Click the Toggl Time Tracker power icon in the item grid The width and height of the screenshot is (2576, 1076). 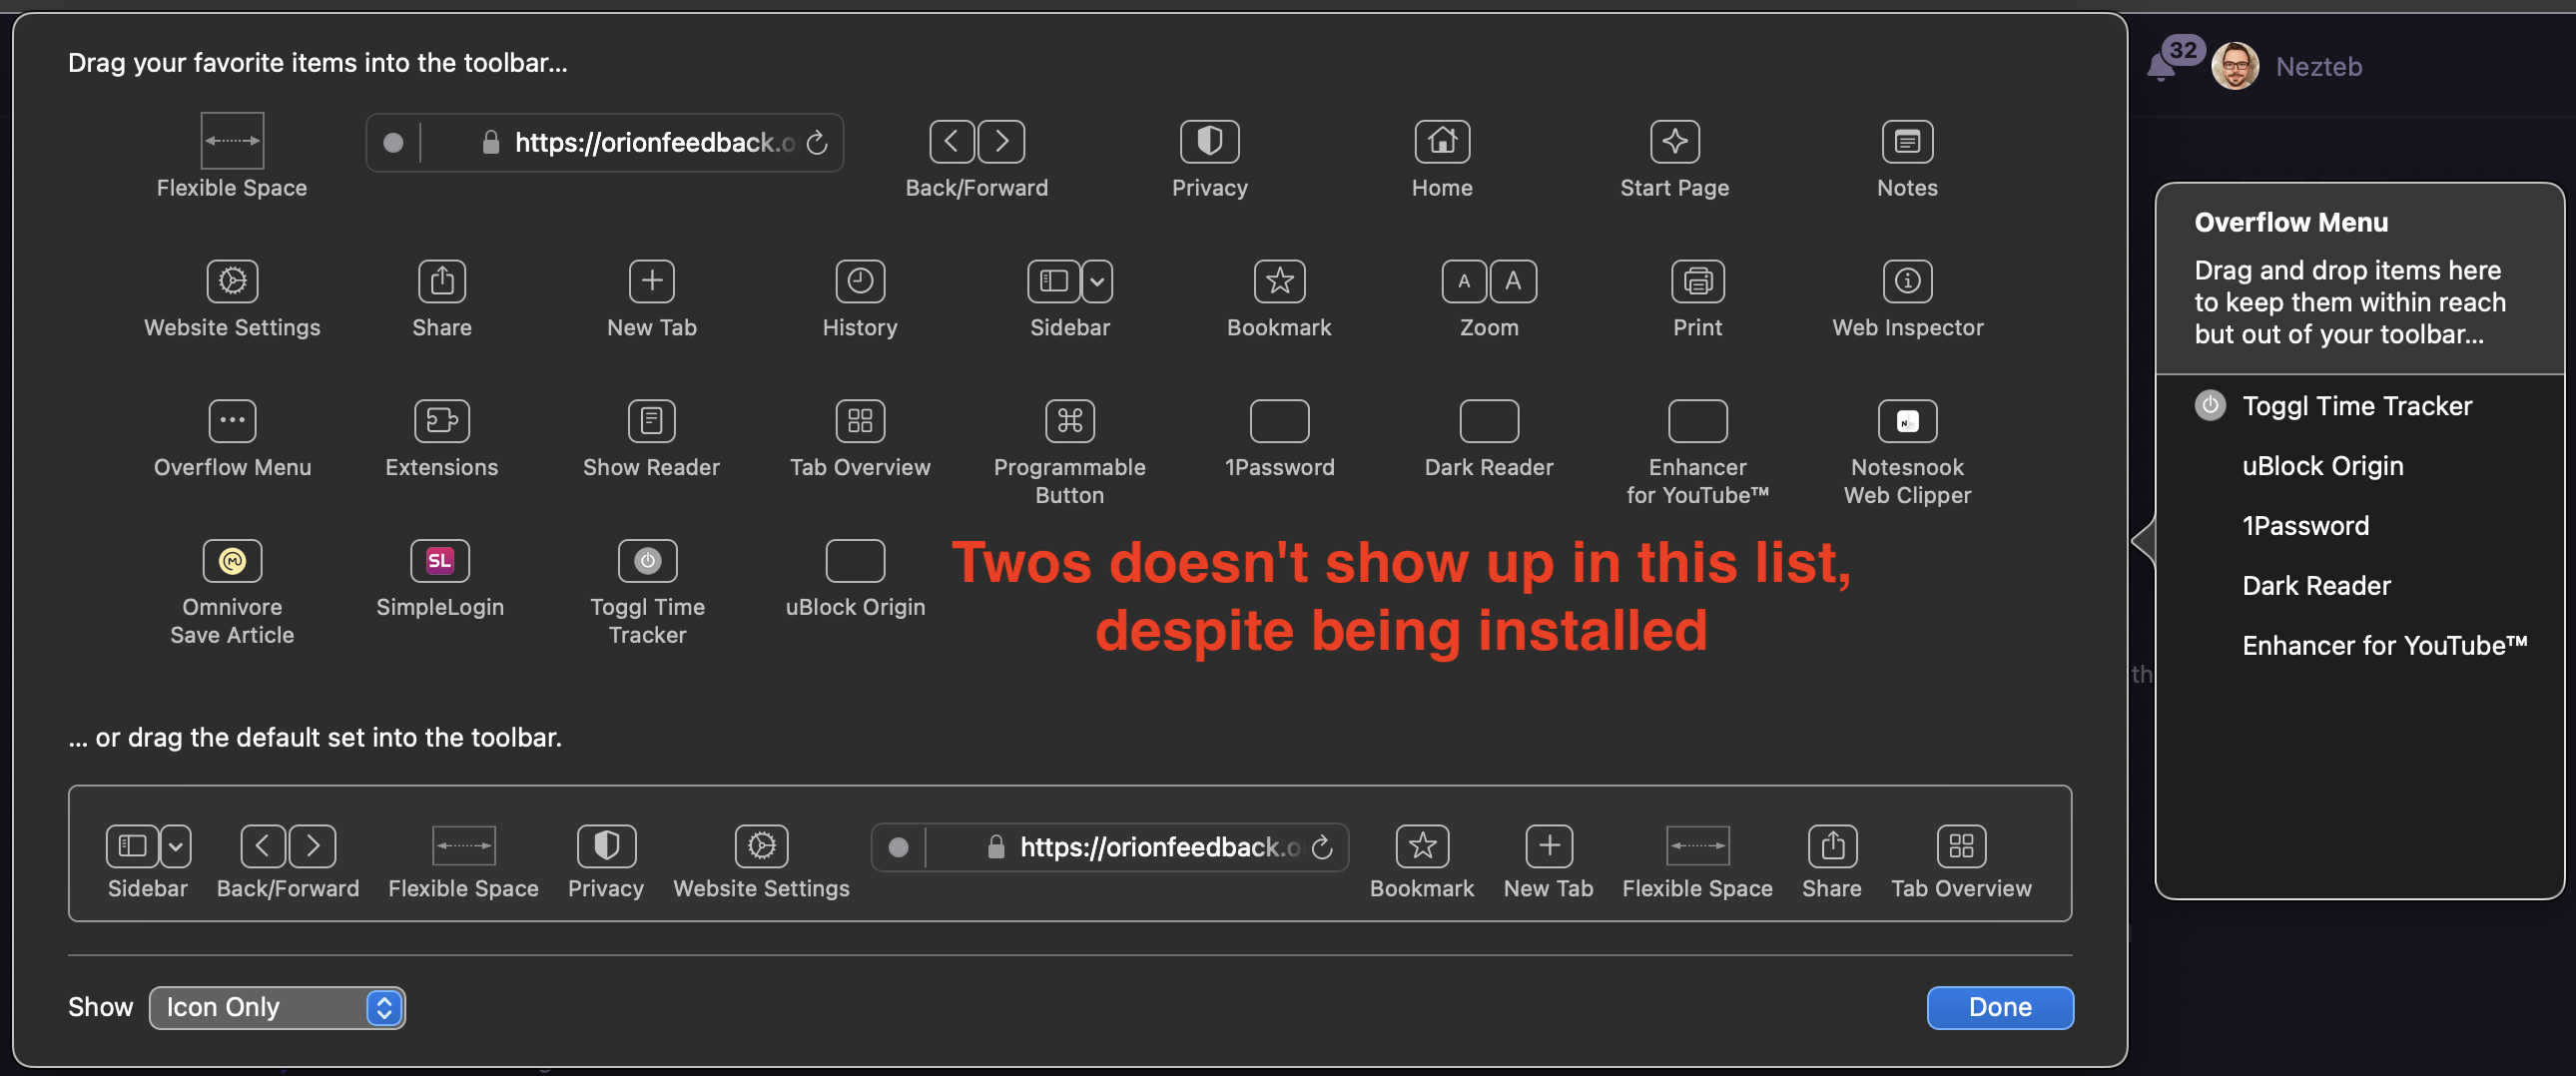click(648, 561)
